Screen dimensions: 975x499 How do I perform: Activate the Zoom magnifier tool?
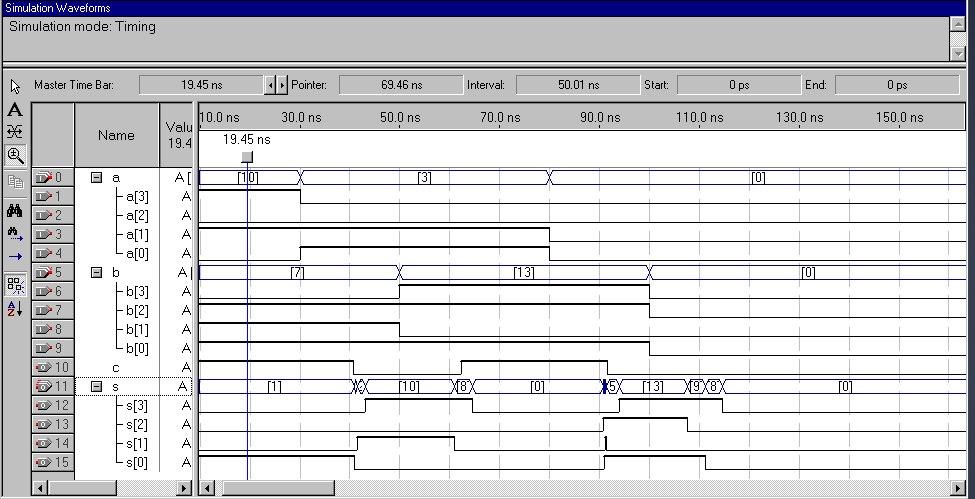pos(16,155)
